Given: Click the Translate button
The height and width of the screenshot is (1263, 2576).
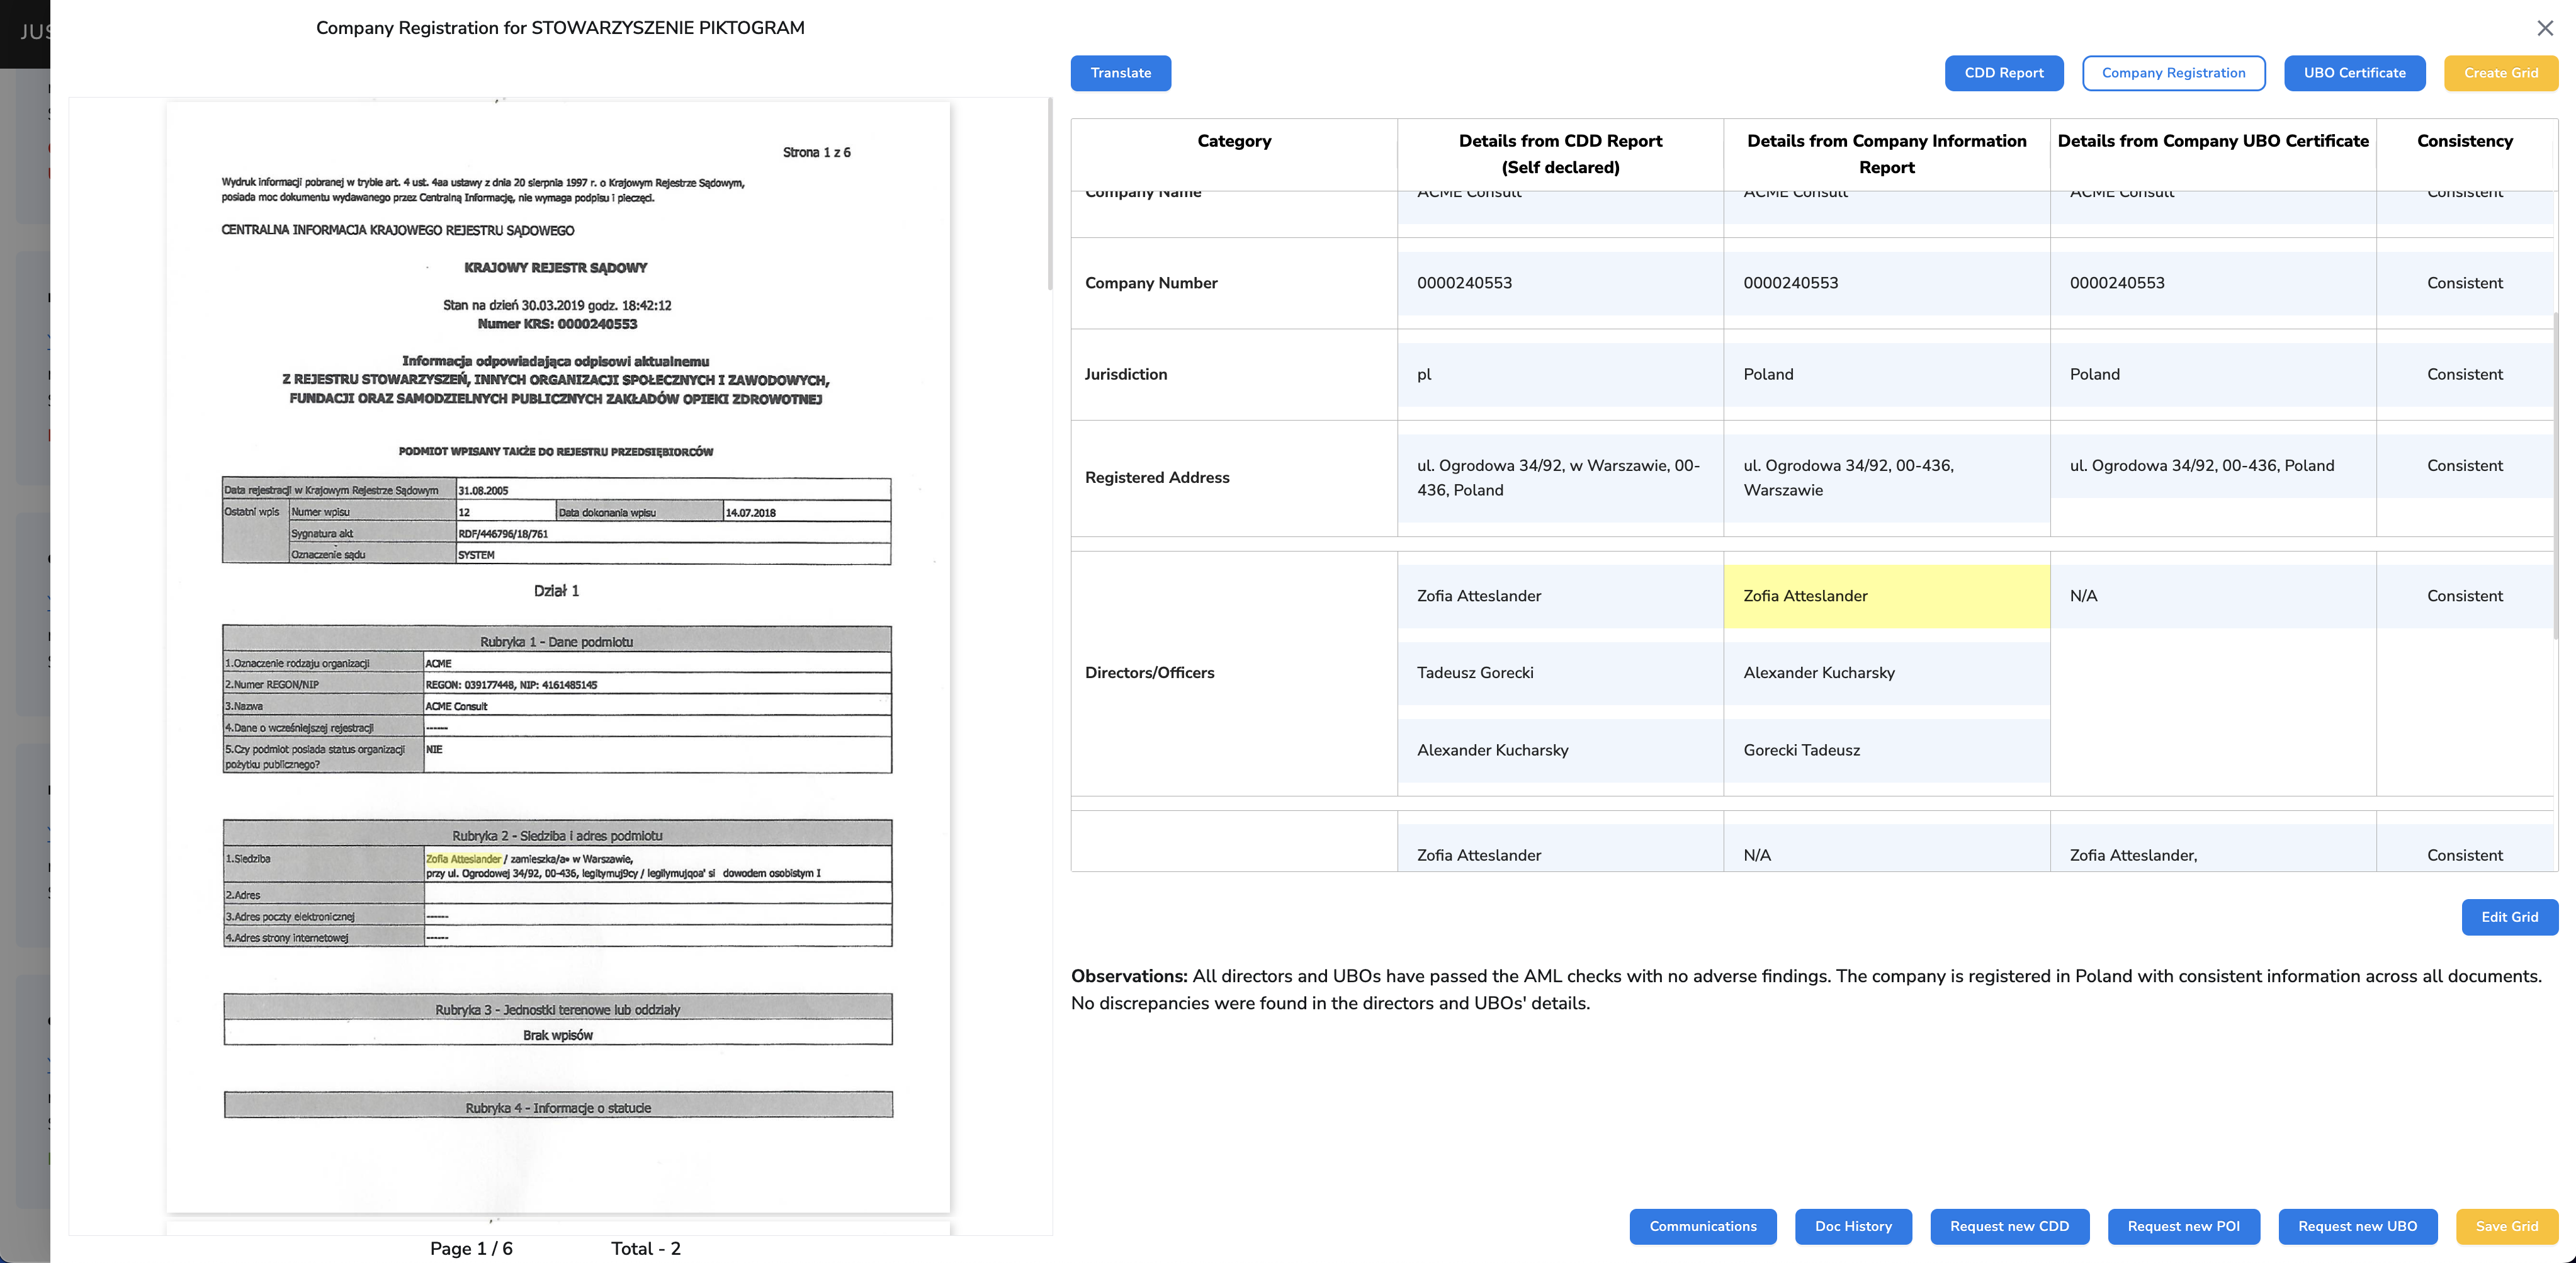Looking at the screenshot, I should (x=1120, y=73).
